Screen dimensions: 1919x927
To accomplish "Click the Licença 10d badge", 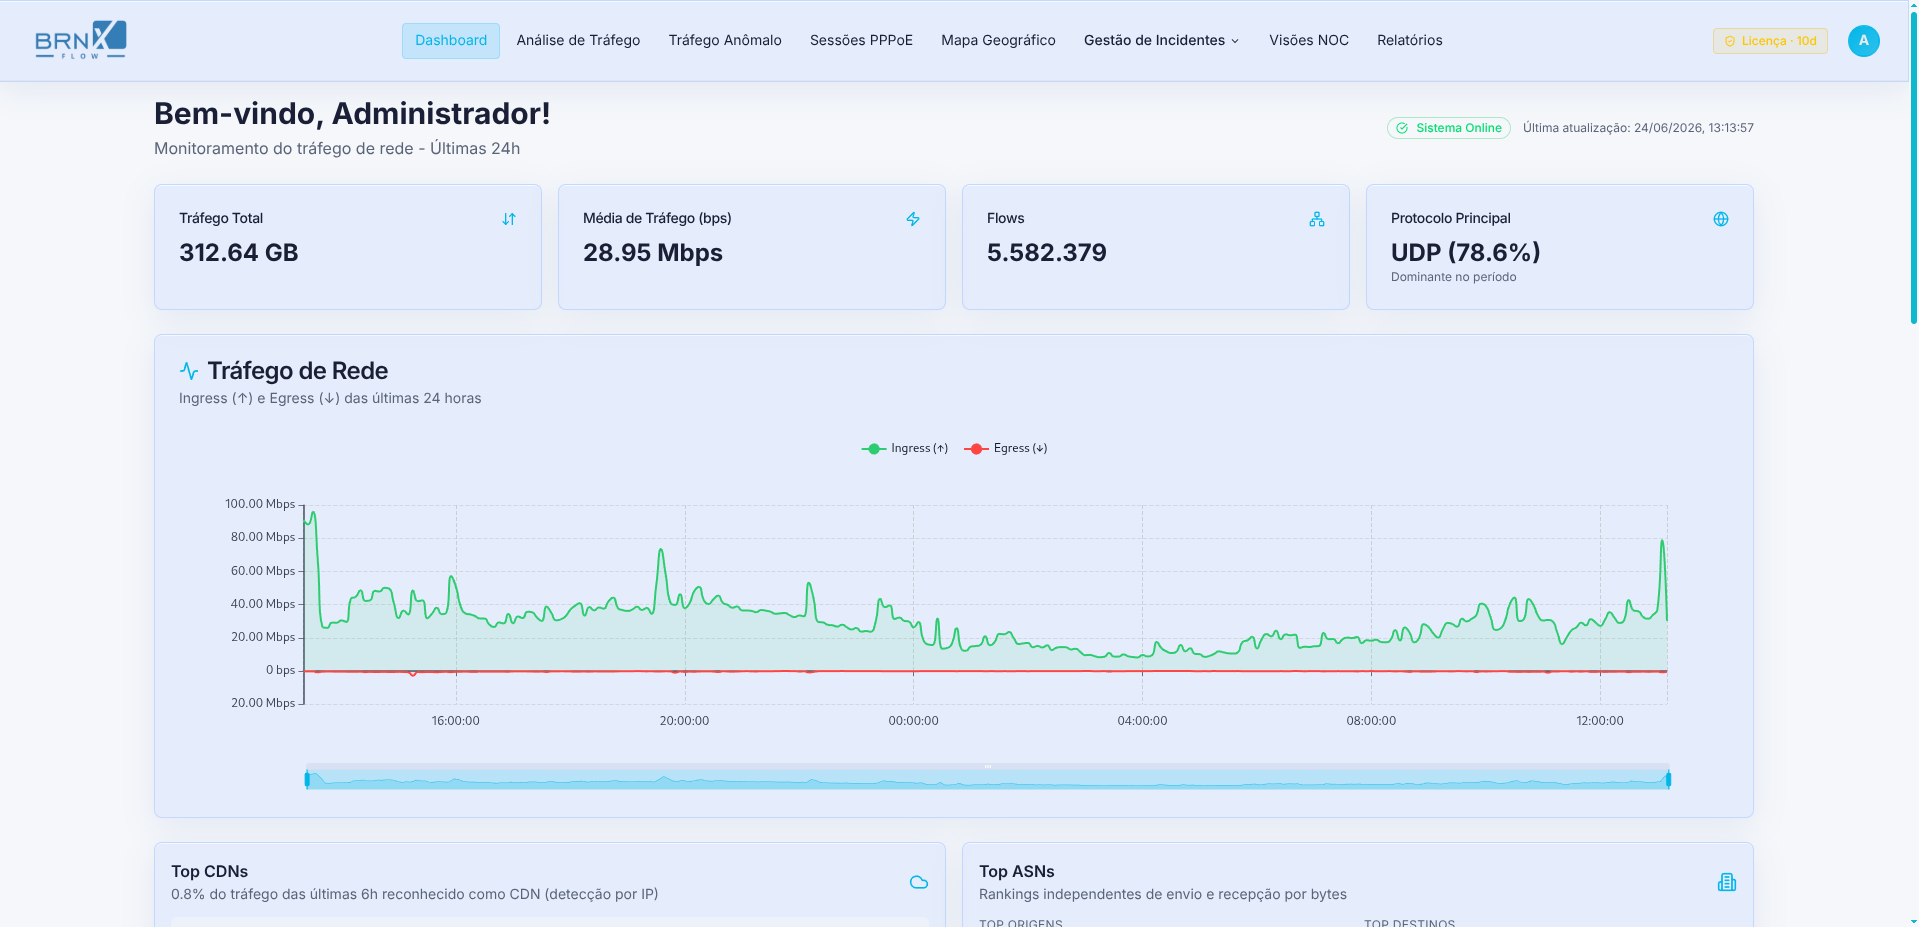I will pyautogui.click(x=1770, y=41).
